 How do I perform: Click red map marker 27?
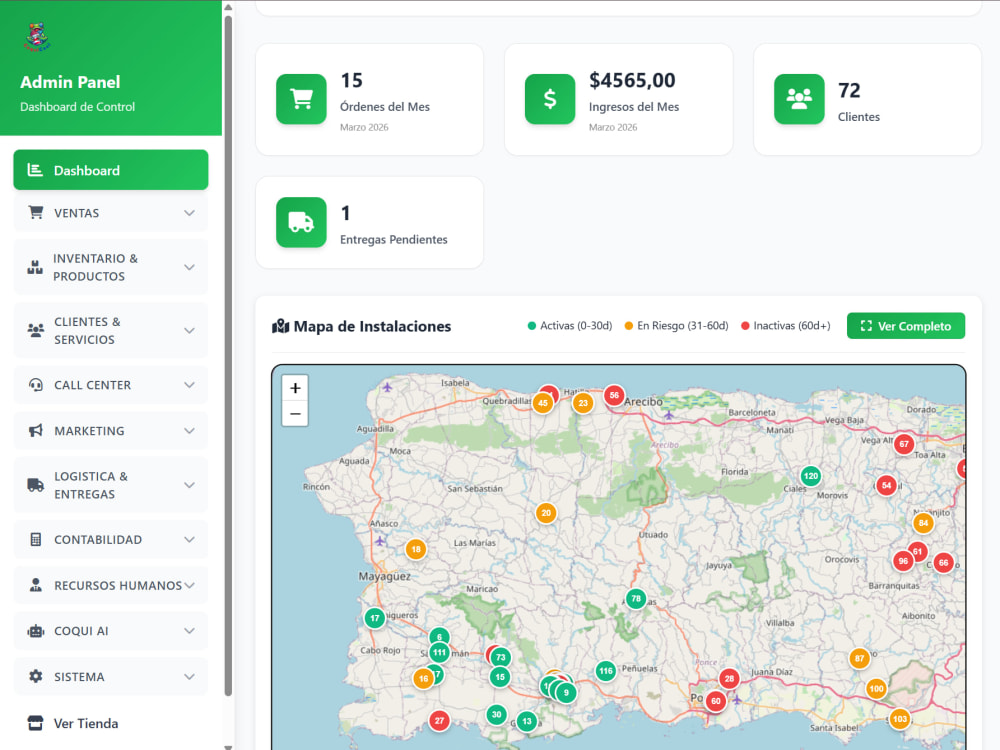pyautogui.click(x=439, y=721)
